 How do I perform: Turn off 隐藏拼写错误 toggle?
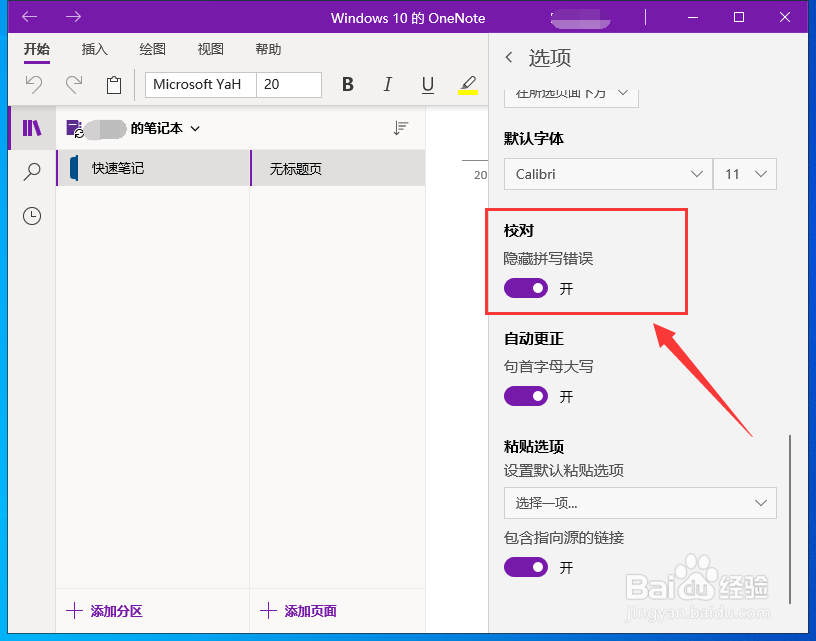pyautogui.click(x=526, y=288)
